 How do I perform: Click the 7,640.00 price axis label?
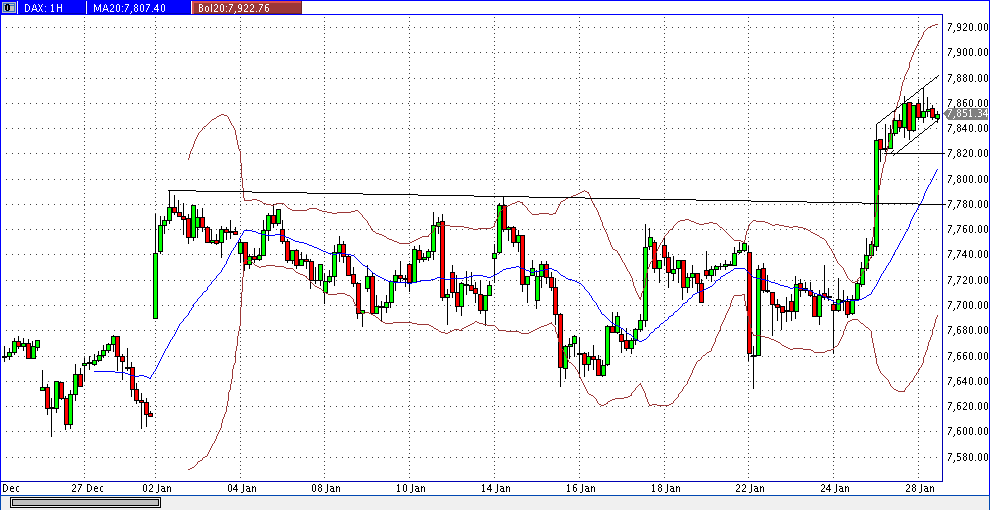point(967,381)
